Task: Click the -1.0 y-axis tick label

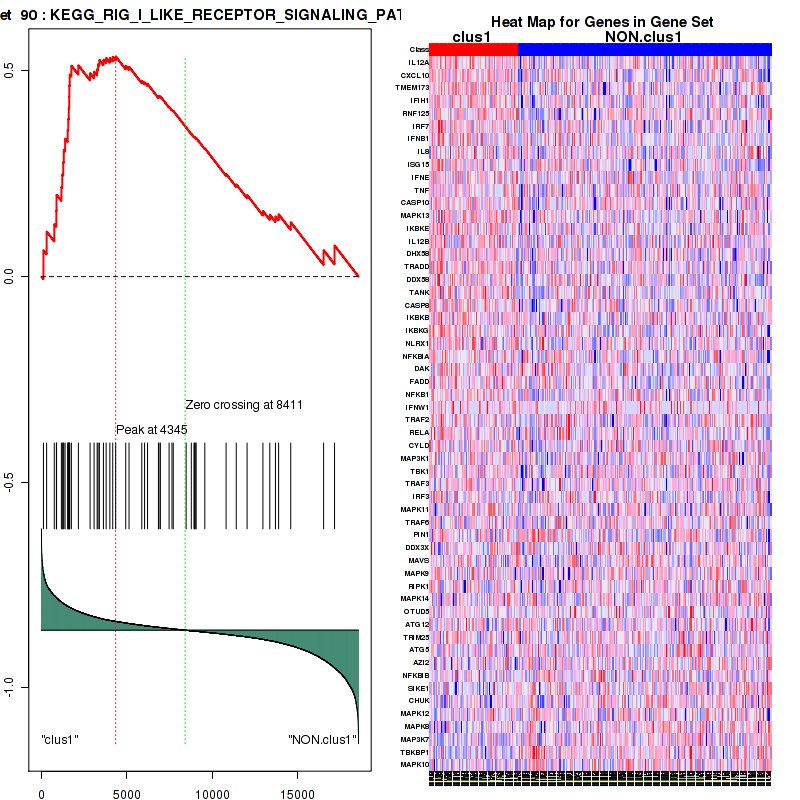Action: pos(9,685)
